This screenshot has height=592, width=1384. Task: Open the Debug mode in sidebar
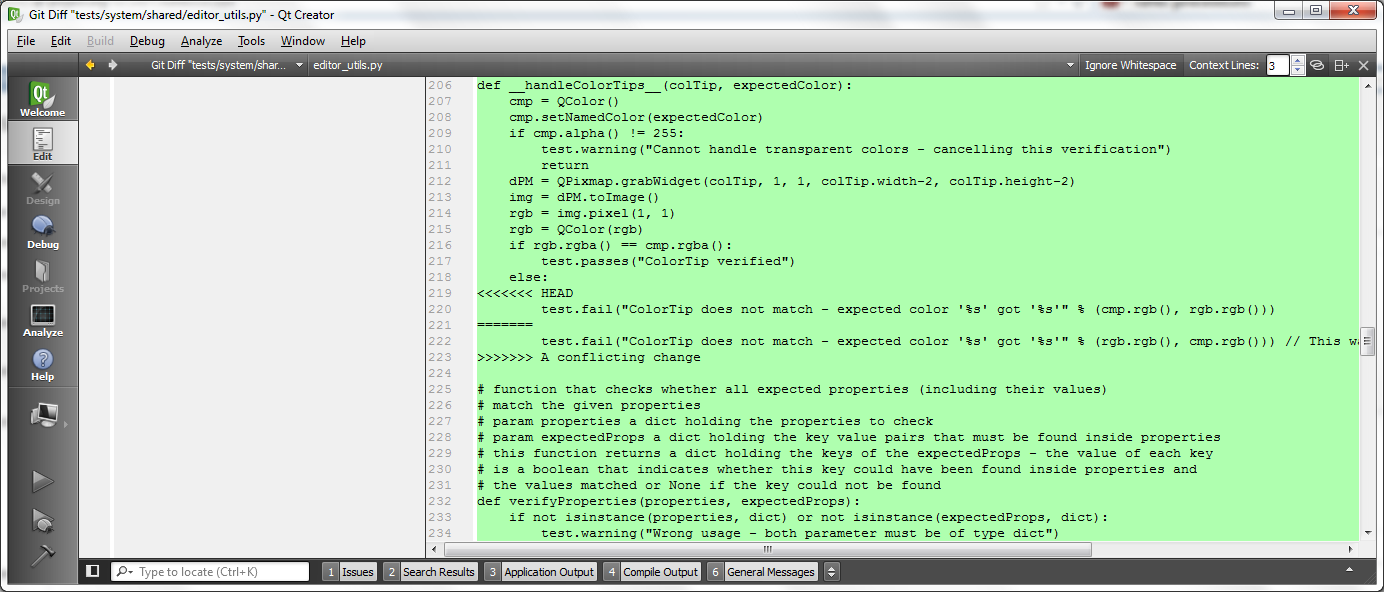coord(42,232)
